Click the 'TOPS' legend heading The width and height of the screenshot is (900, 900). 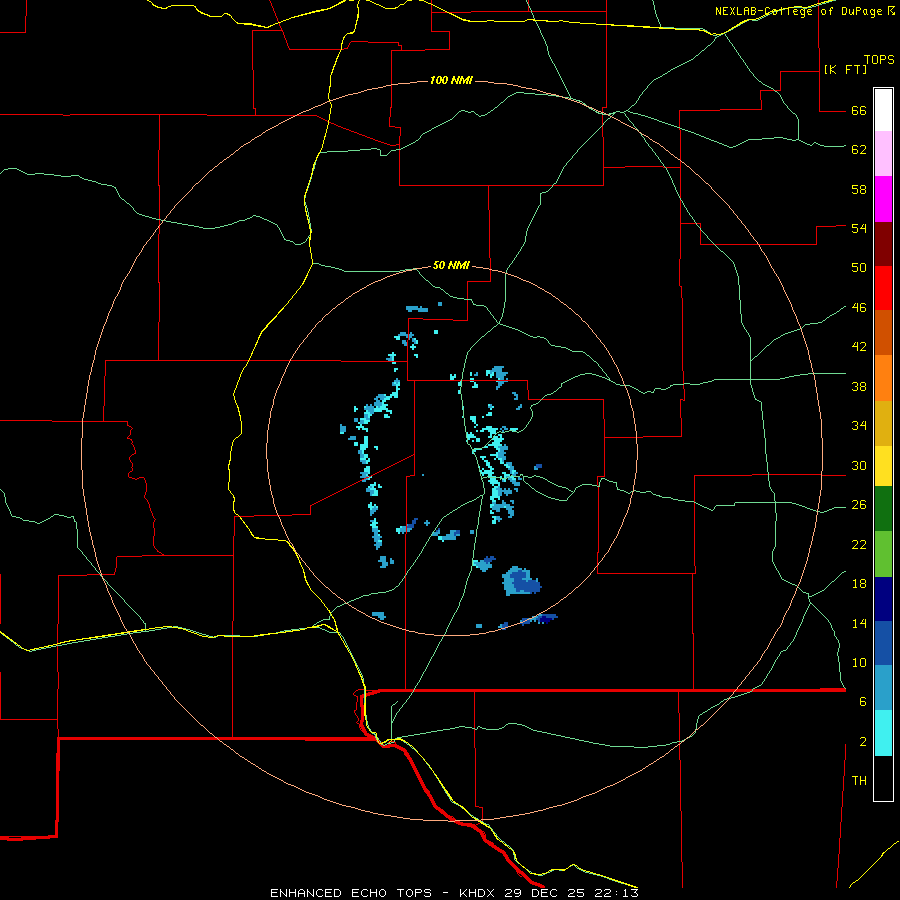[879, 59]
